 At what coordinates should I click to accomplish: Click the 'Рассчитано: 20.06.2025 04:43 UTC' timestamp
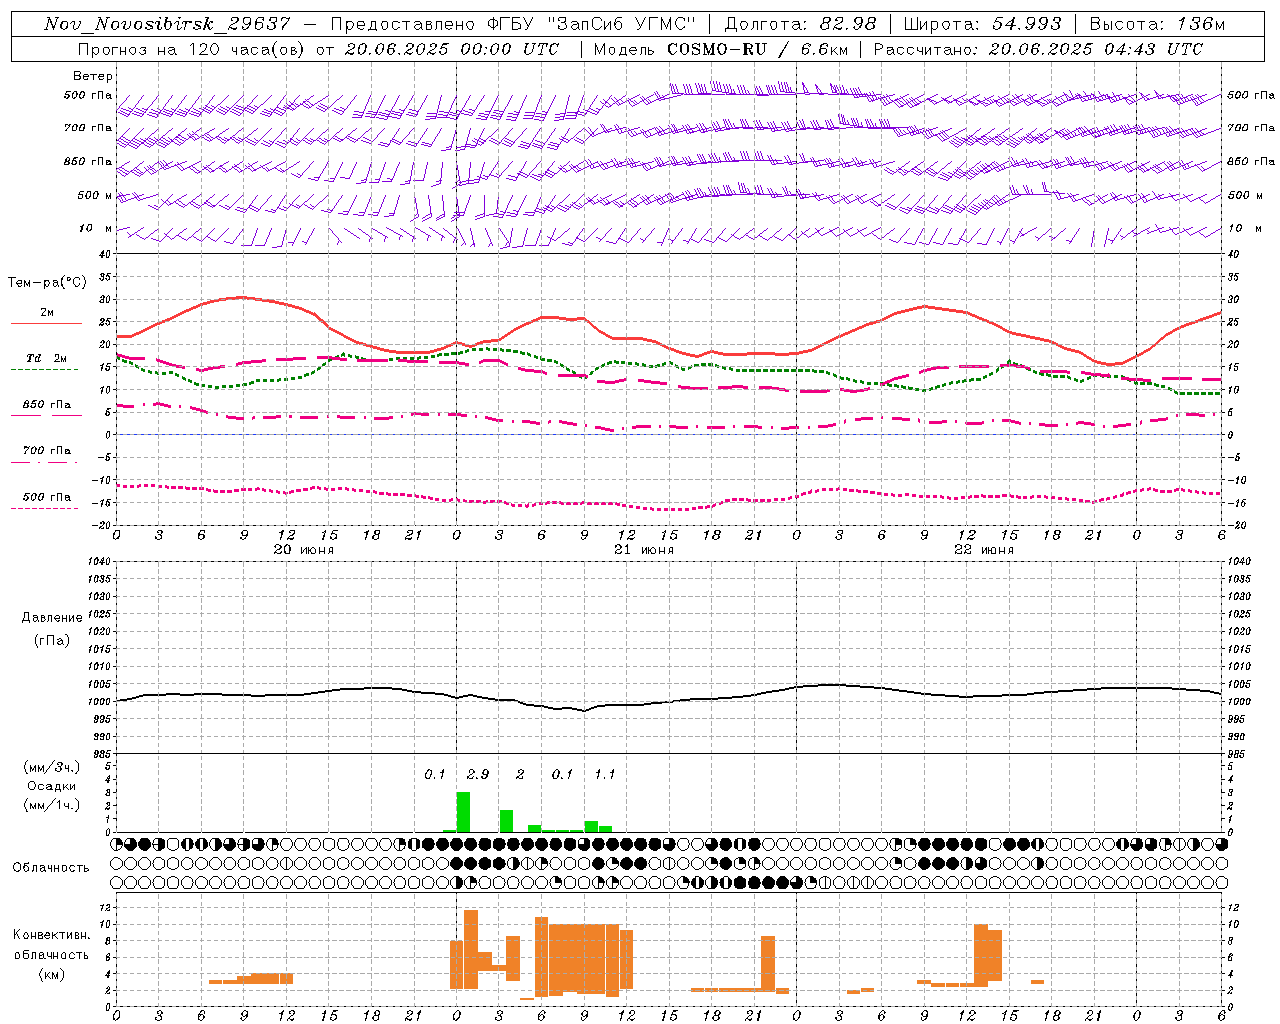(x=1038, y=49)
